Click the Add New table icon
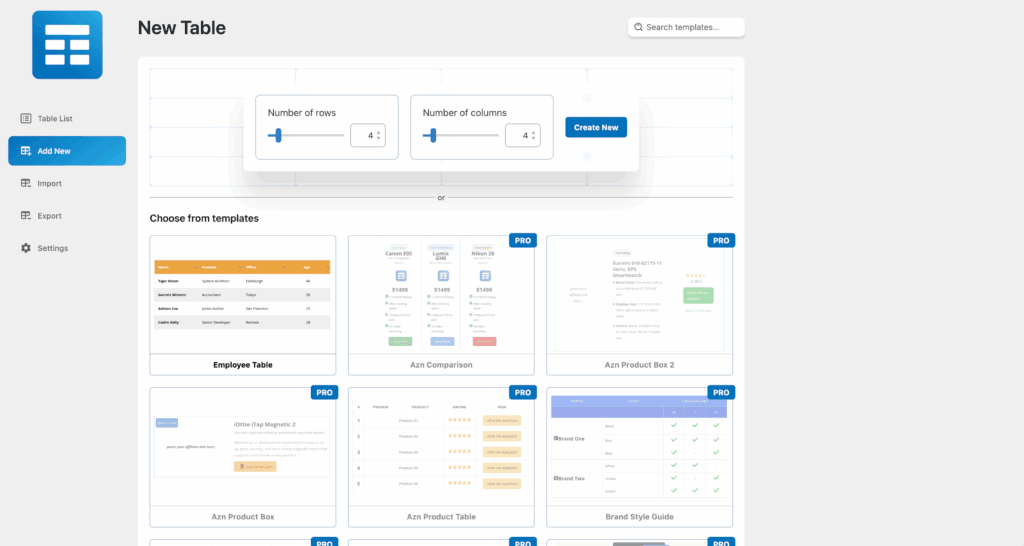 pos(25,151)
